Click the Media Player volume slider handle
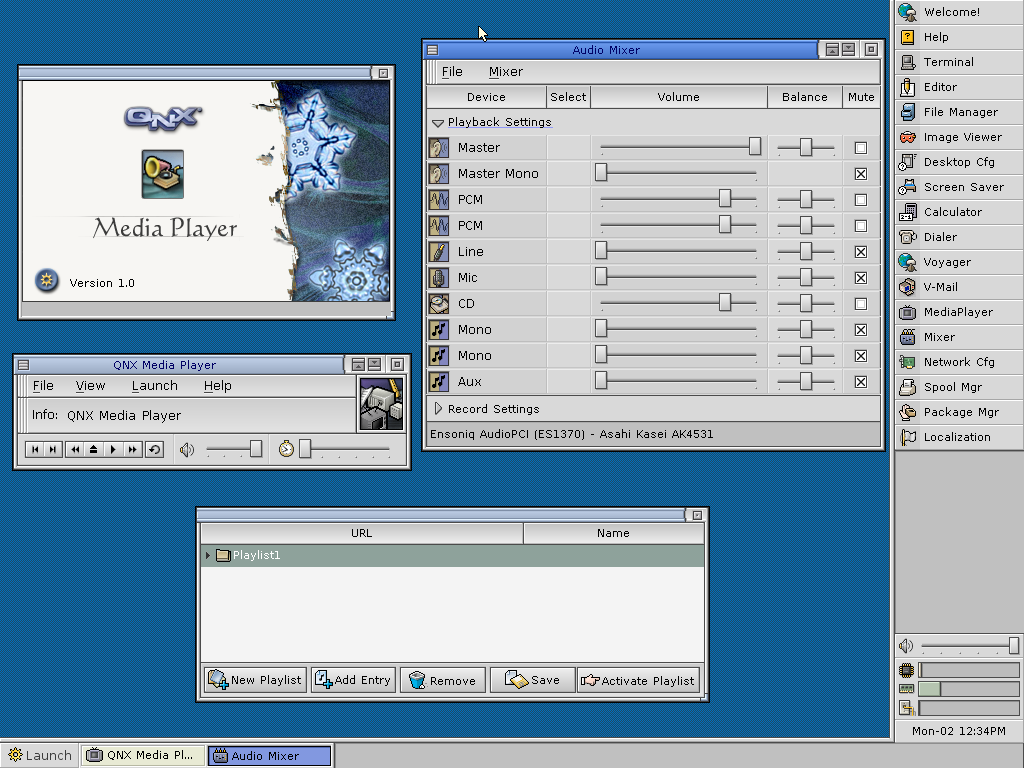 pyautogui.click(x=256, y=449)
